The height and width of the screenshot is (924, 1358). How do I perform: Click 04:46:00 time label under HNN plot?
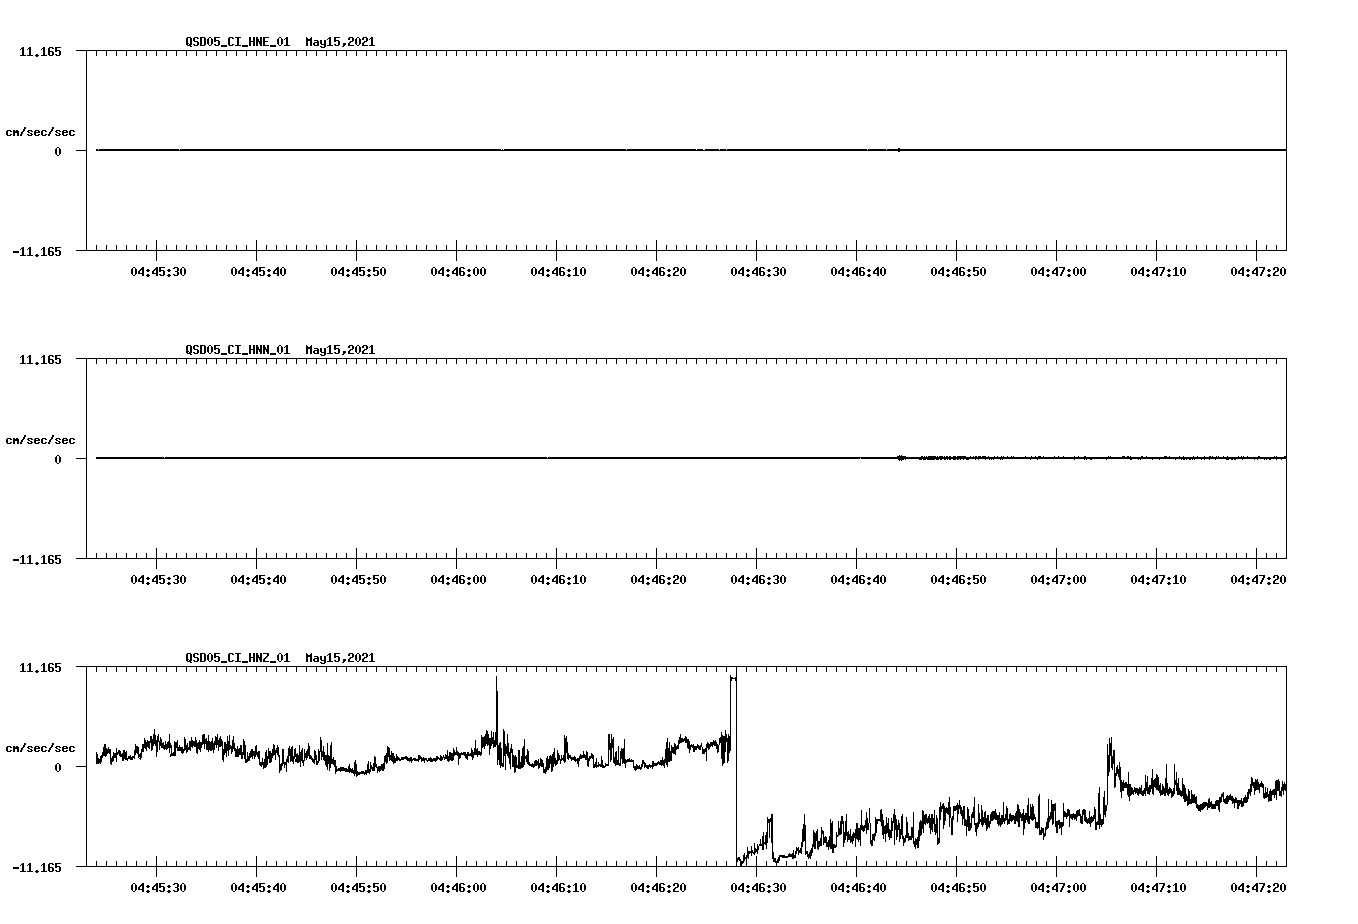click(458, 579)
